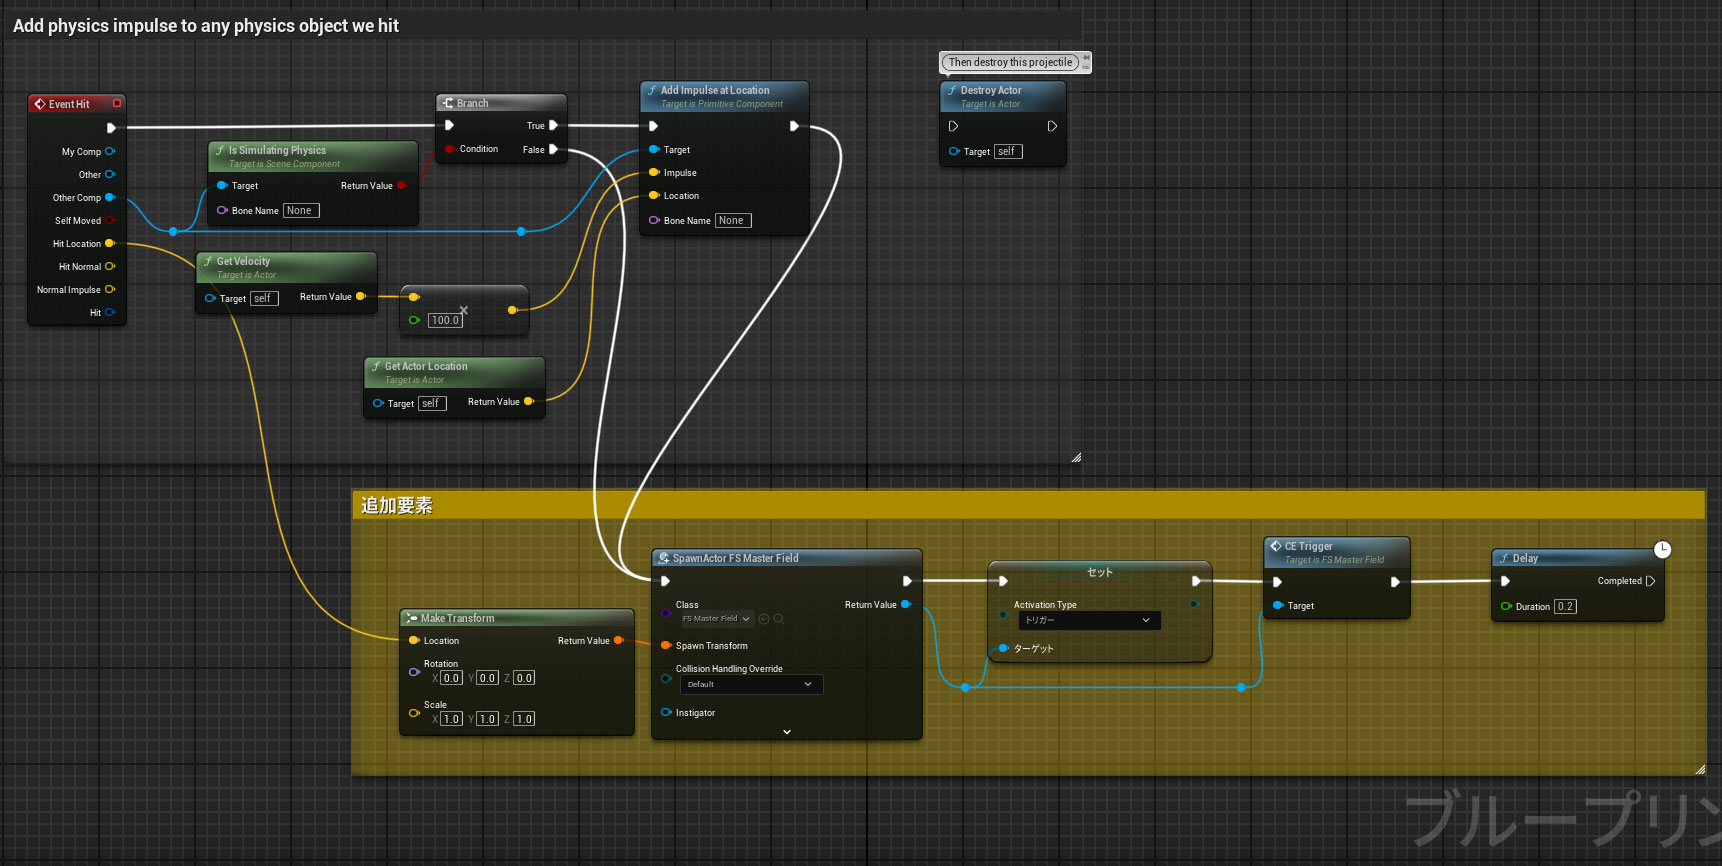This screenshot has width=1722, height=866.
Task: Click the Add Impulse at Location exec output pin
Action: coord(794,126)
